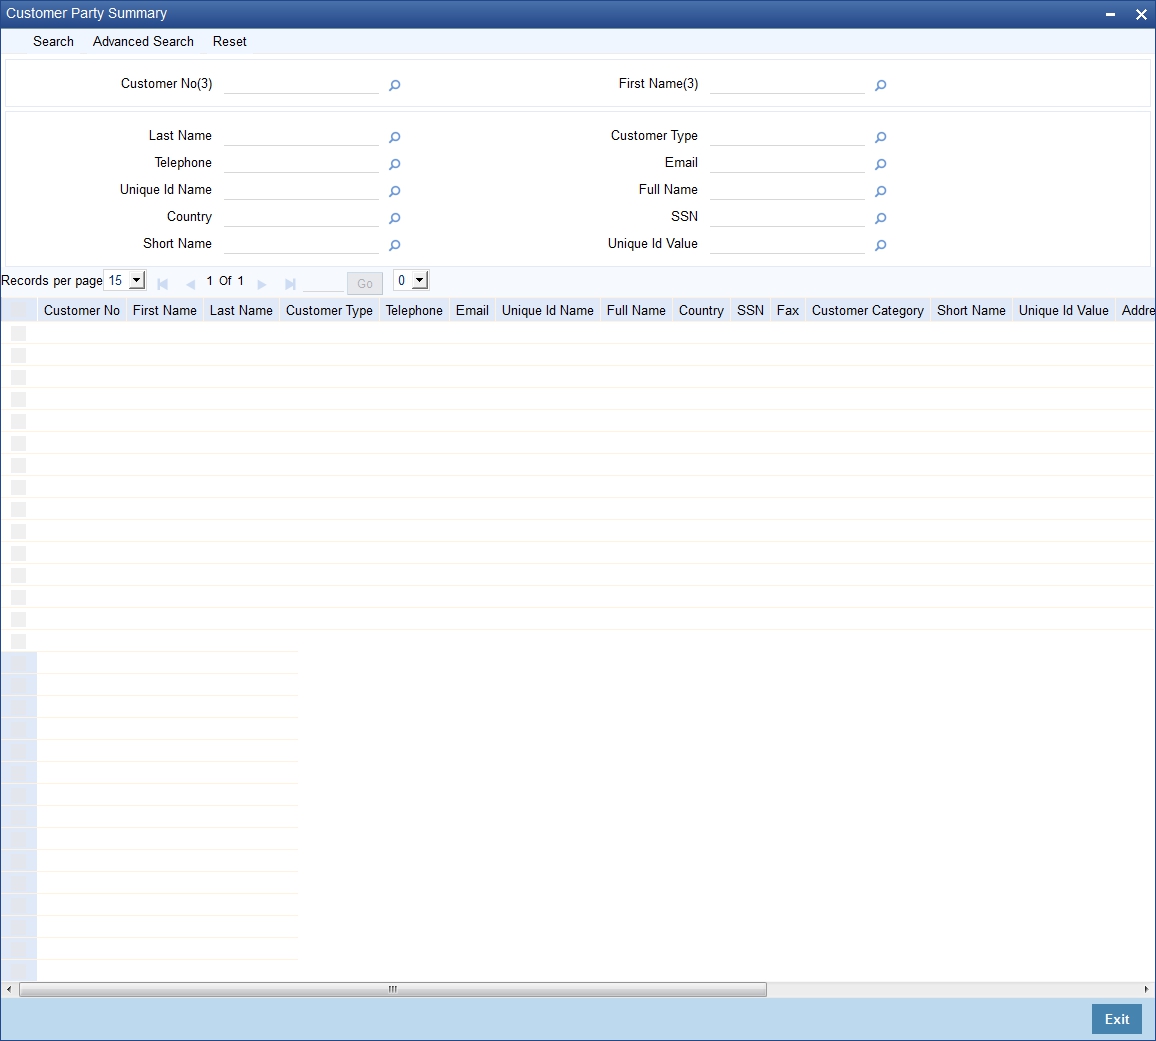Open lookup icon beside Country field
Image resolution: width=1156 pixels, height=1041 pixels.
(394, 218)
